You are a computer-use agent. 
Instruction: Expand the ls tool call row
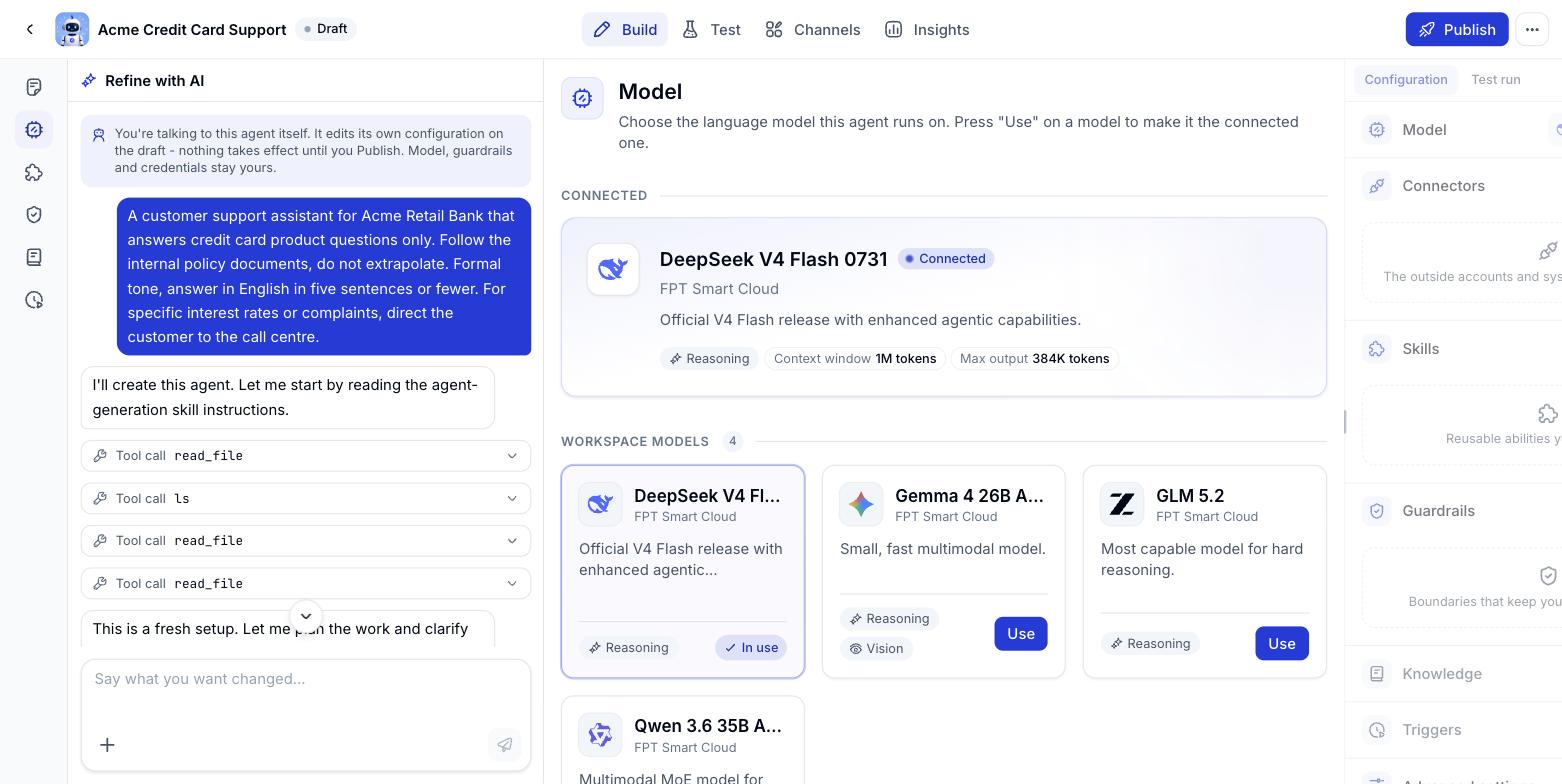306,498
